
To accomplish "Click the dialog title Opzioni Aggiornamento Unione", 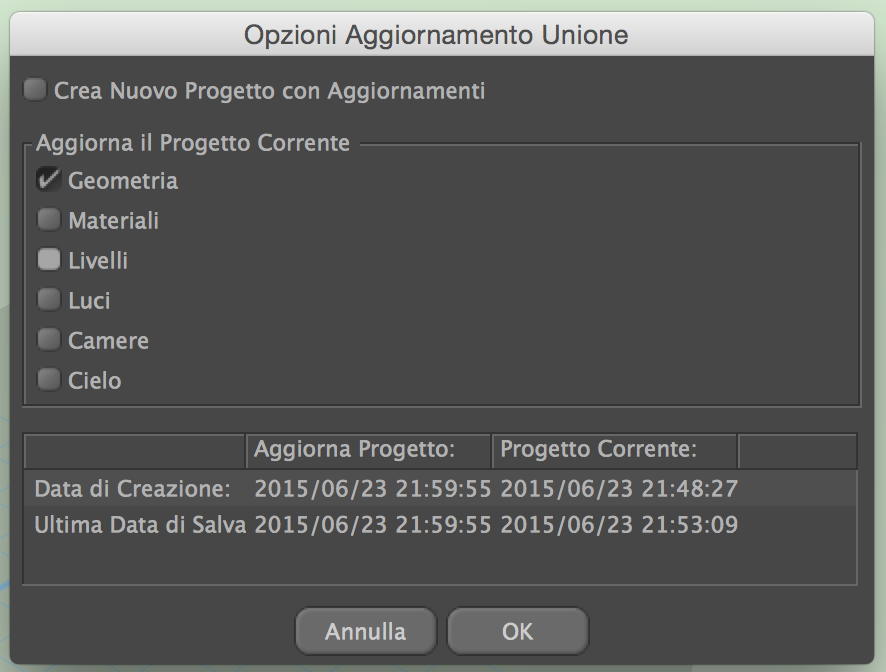I will pyautogui.click(x=436, y=35).
